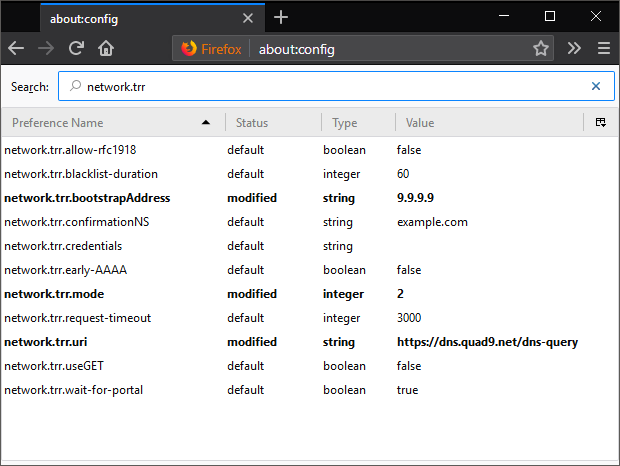Open the column picker at the header's right end
The image size is (620, 466).
coord(601,122)
